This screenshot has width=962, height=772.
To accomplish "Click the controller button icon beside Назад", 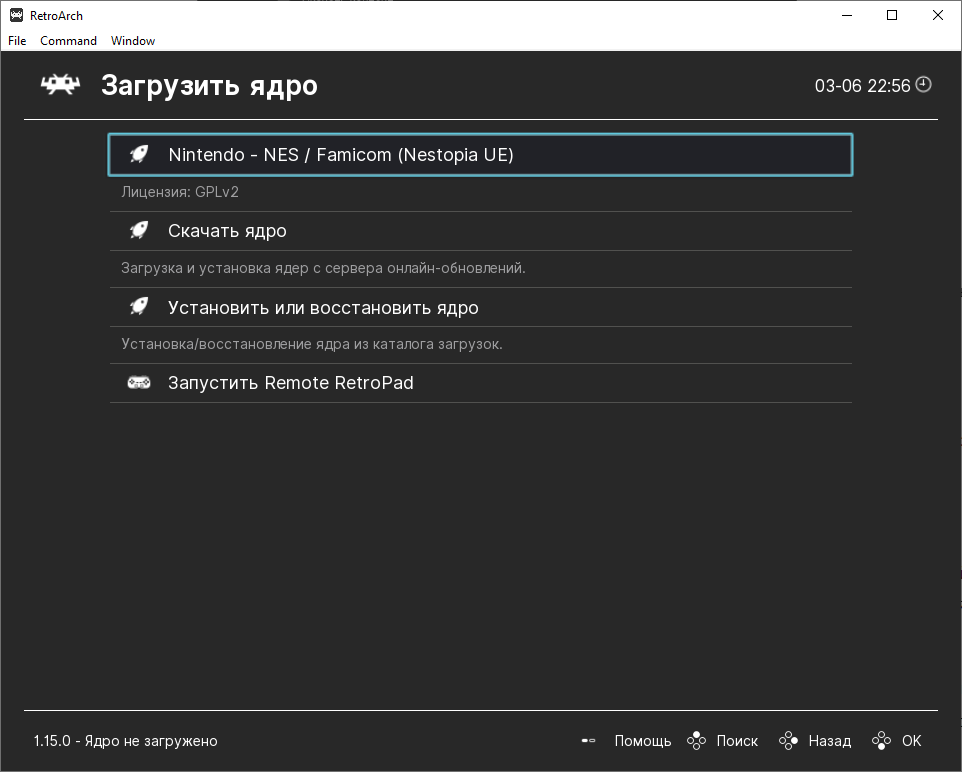I will click(x=788, y=741).
